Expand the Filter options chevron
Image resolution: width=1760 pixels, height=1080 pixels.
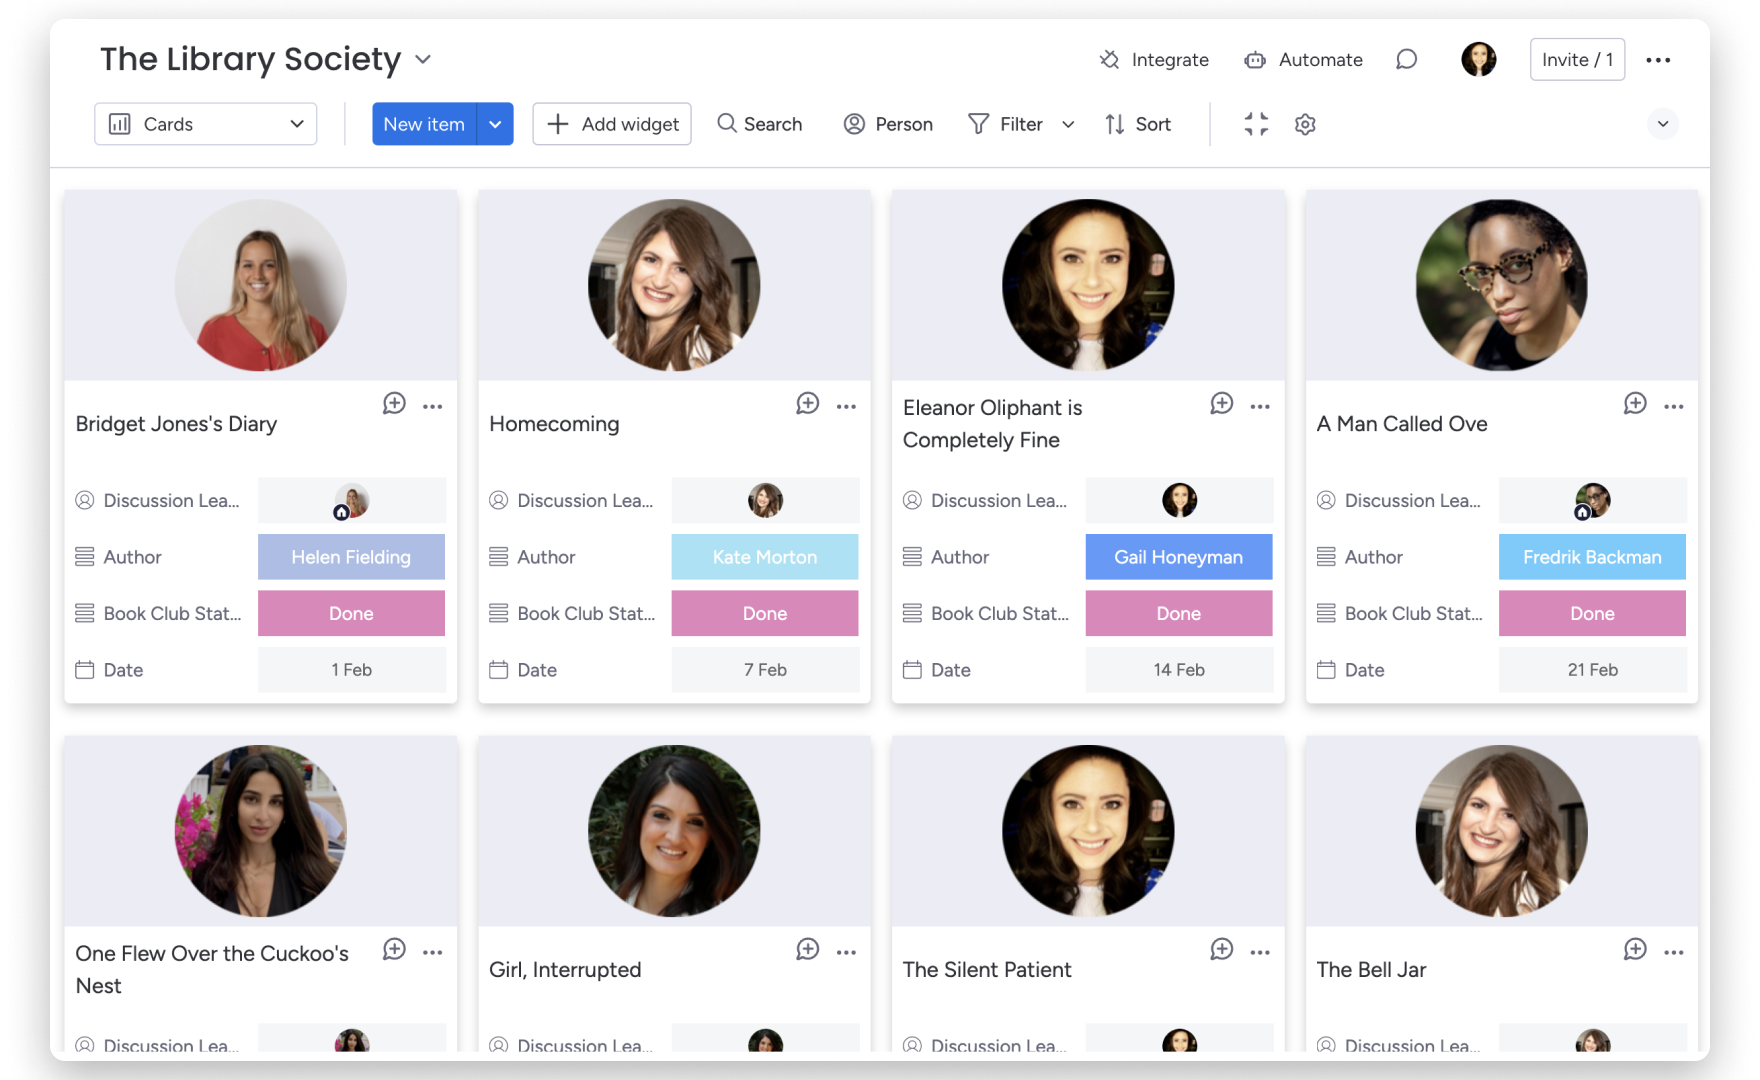pyautogui.click(x=1068, y=124)
